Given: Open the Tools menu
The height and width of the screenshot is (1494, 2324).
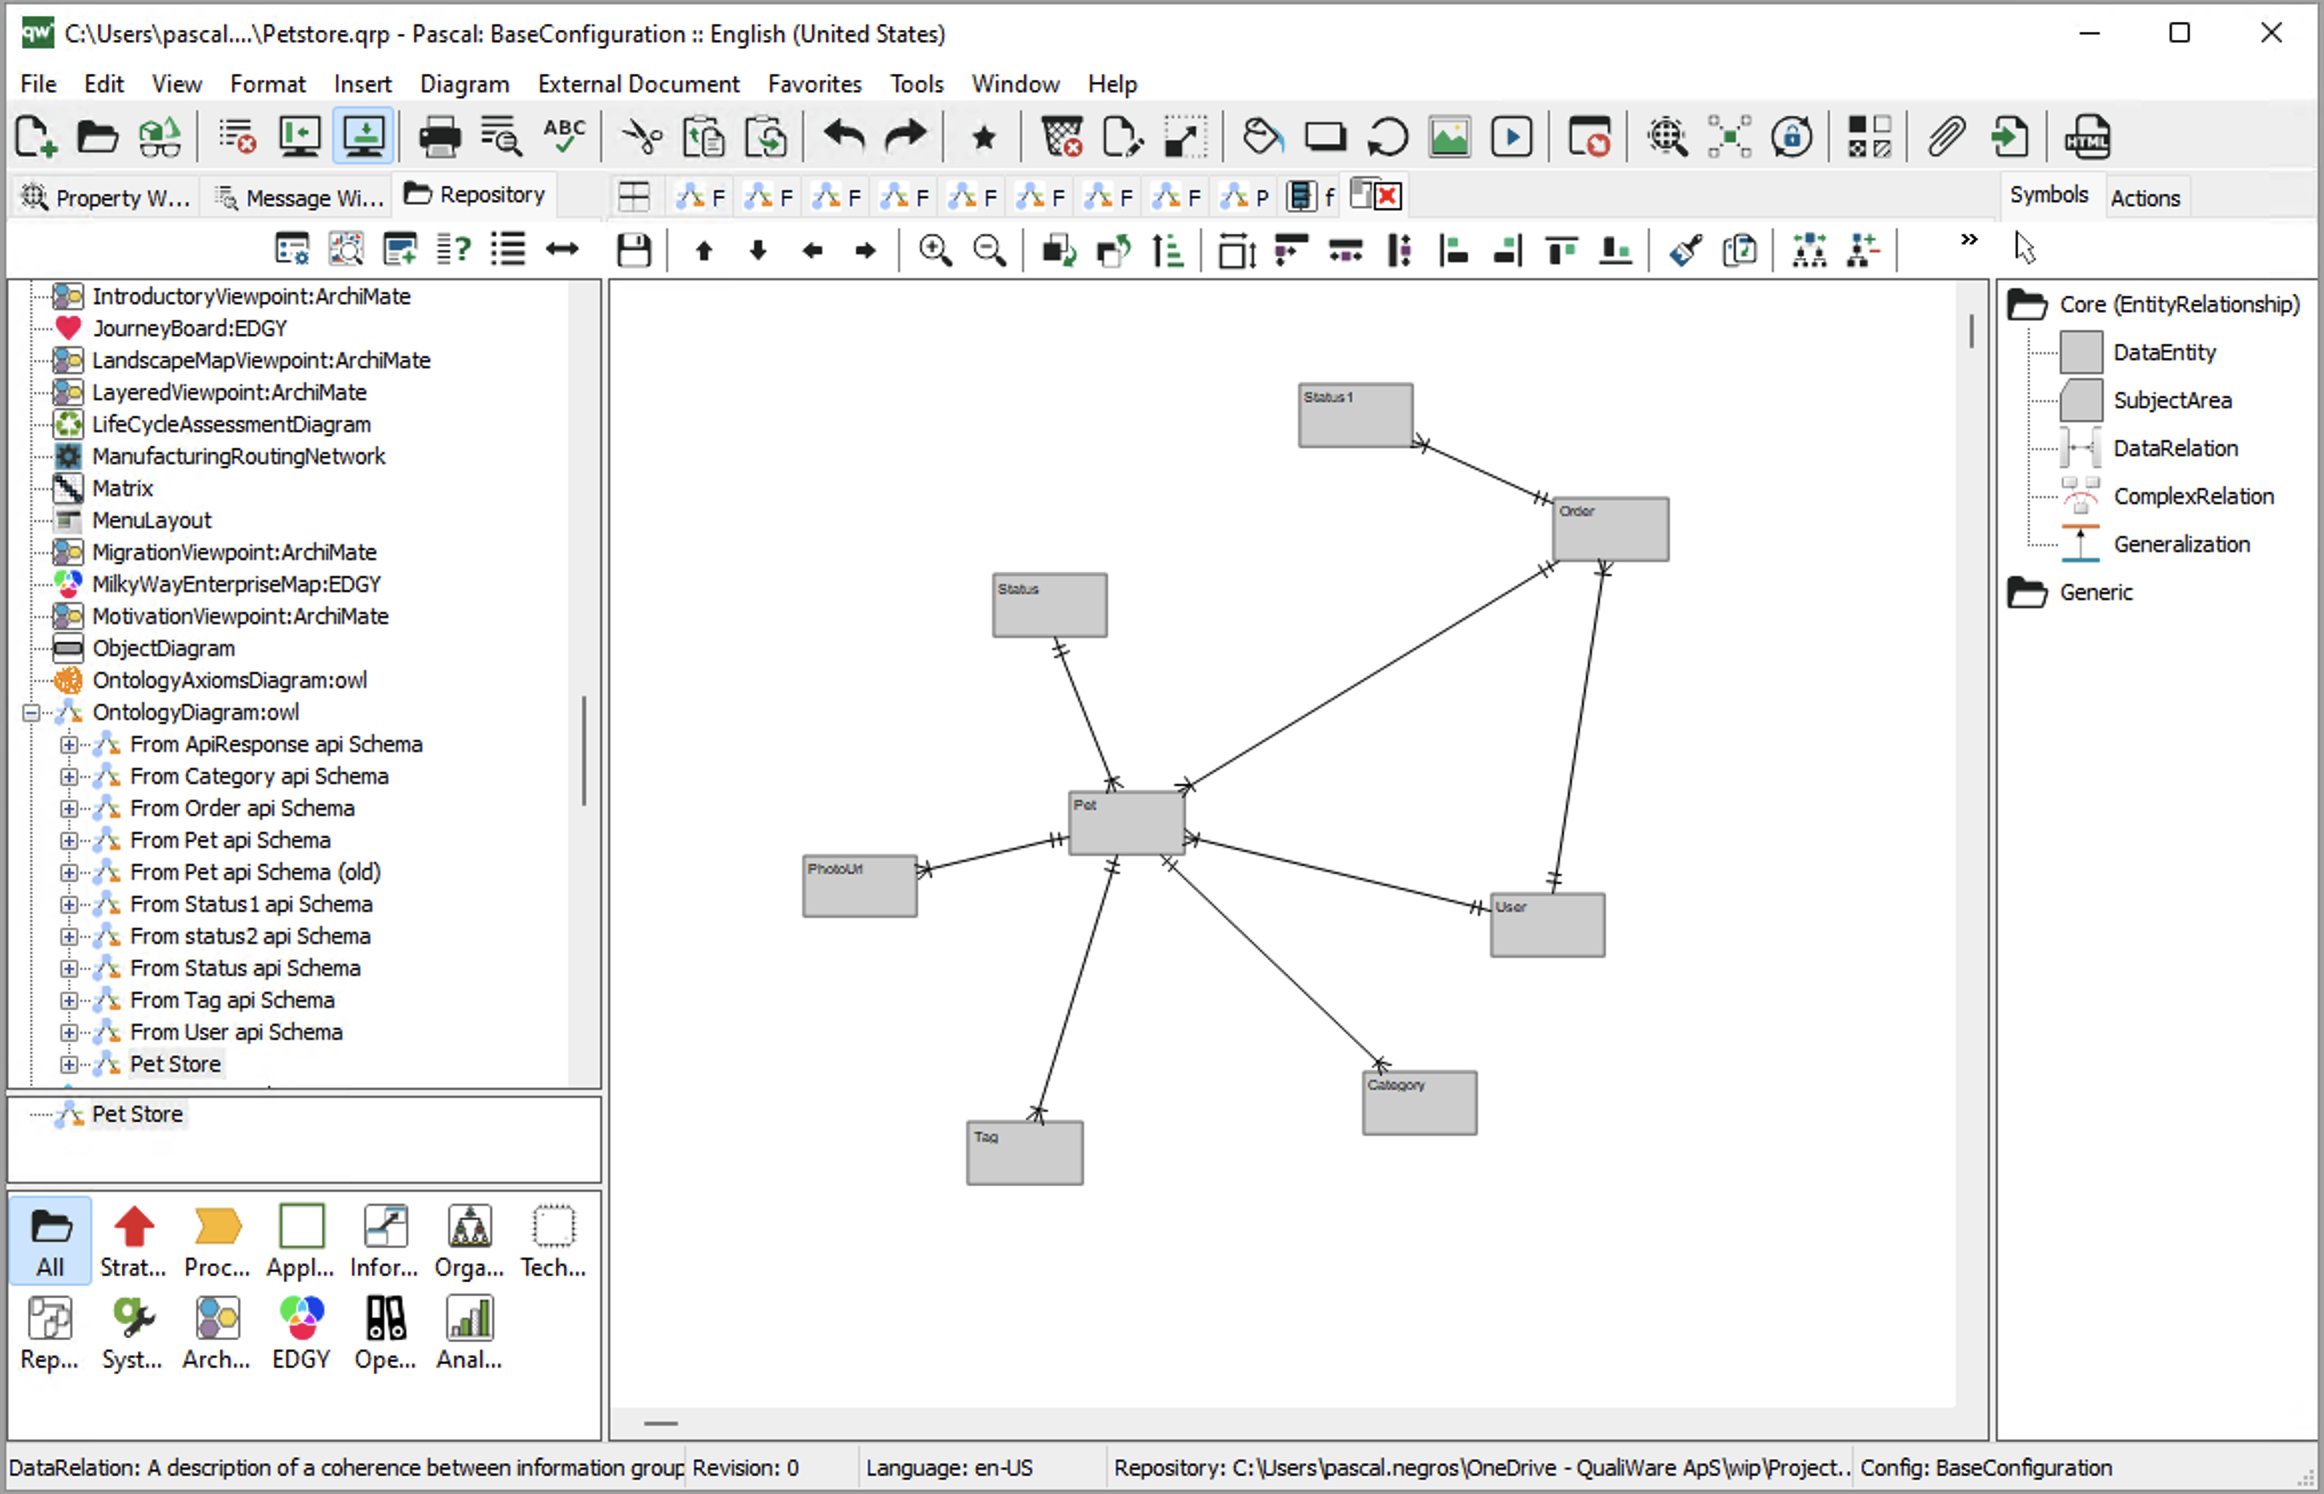Looking at the screenshot, I should pyautogui.click(x=916, y=84).
